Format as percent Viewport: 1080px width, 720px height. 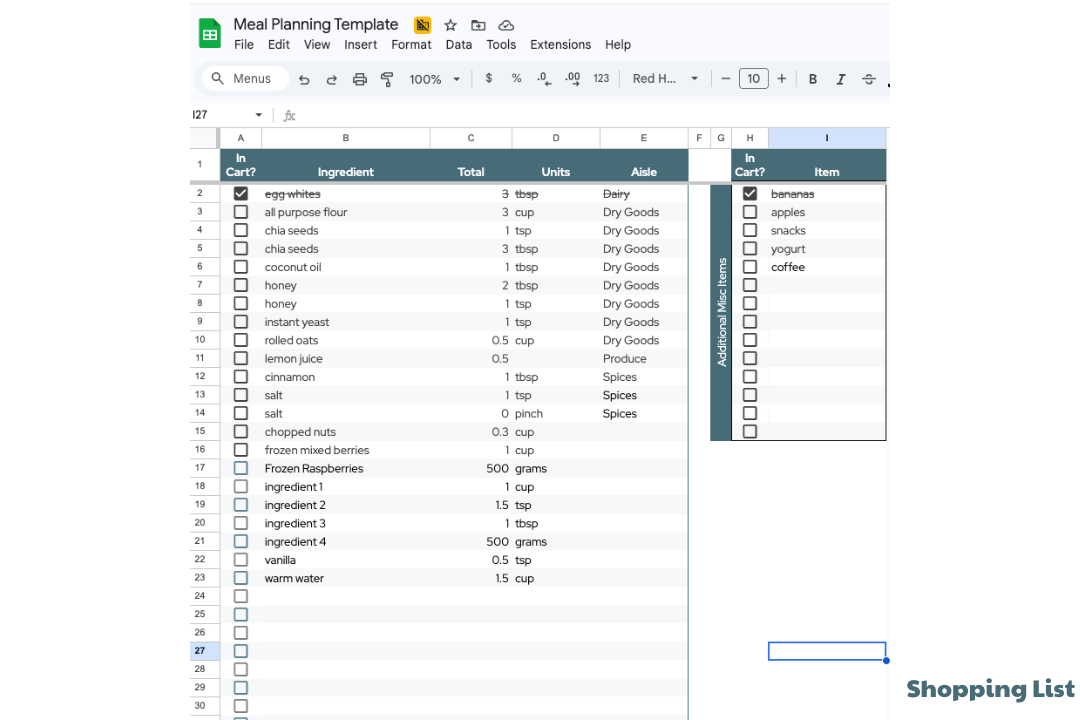516,79
